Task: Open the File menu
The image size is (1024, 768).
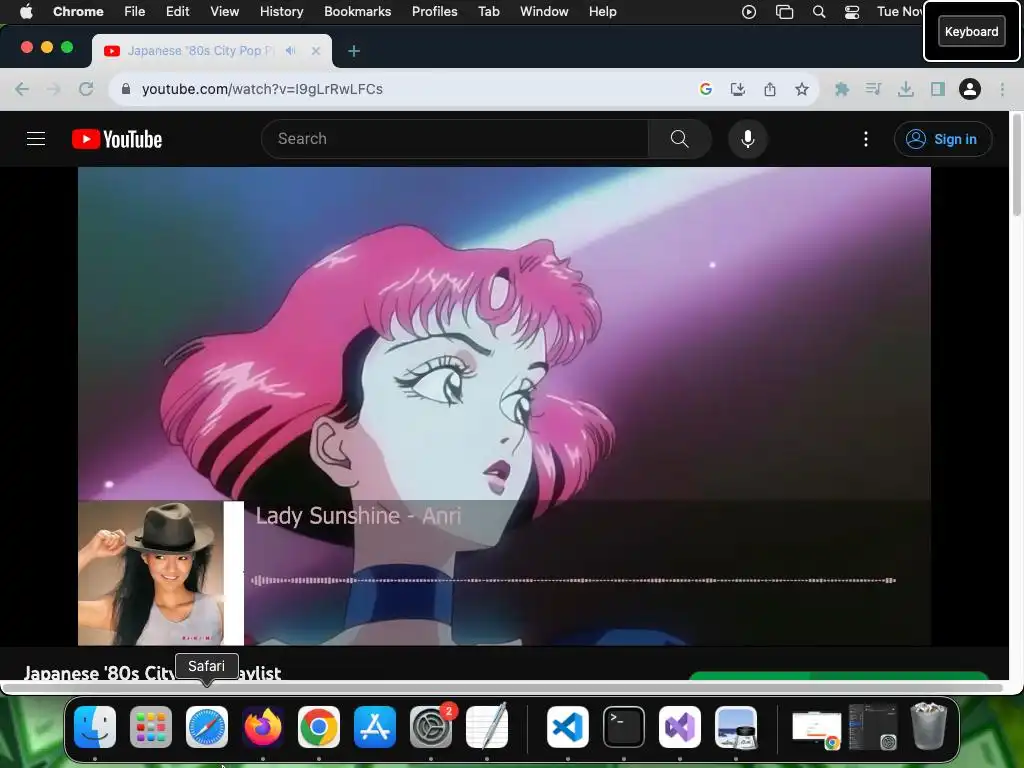Action: click(135, 11)
